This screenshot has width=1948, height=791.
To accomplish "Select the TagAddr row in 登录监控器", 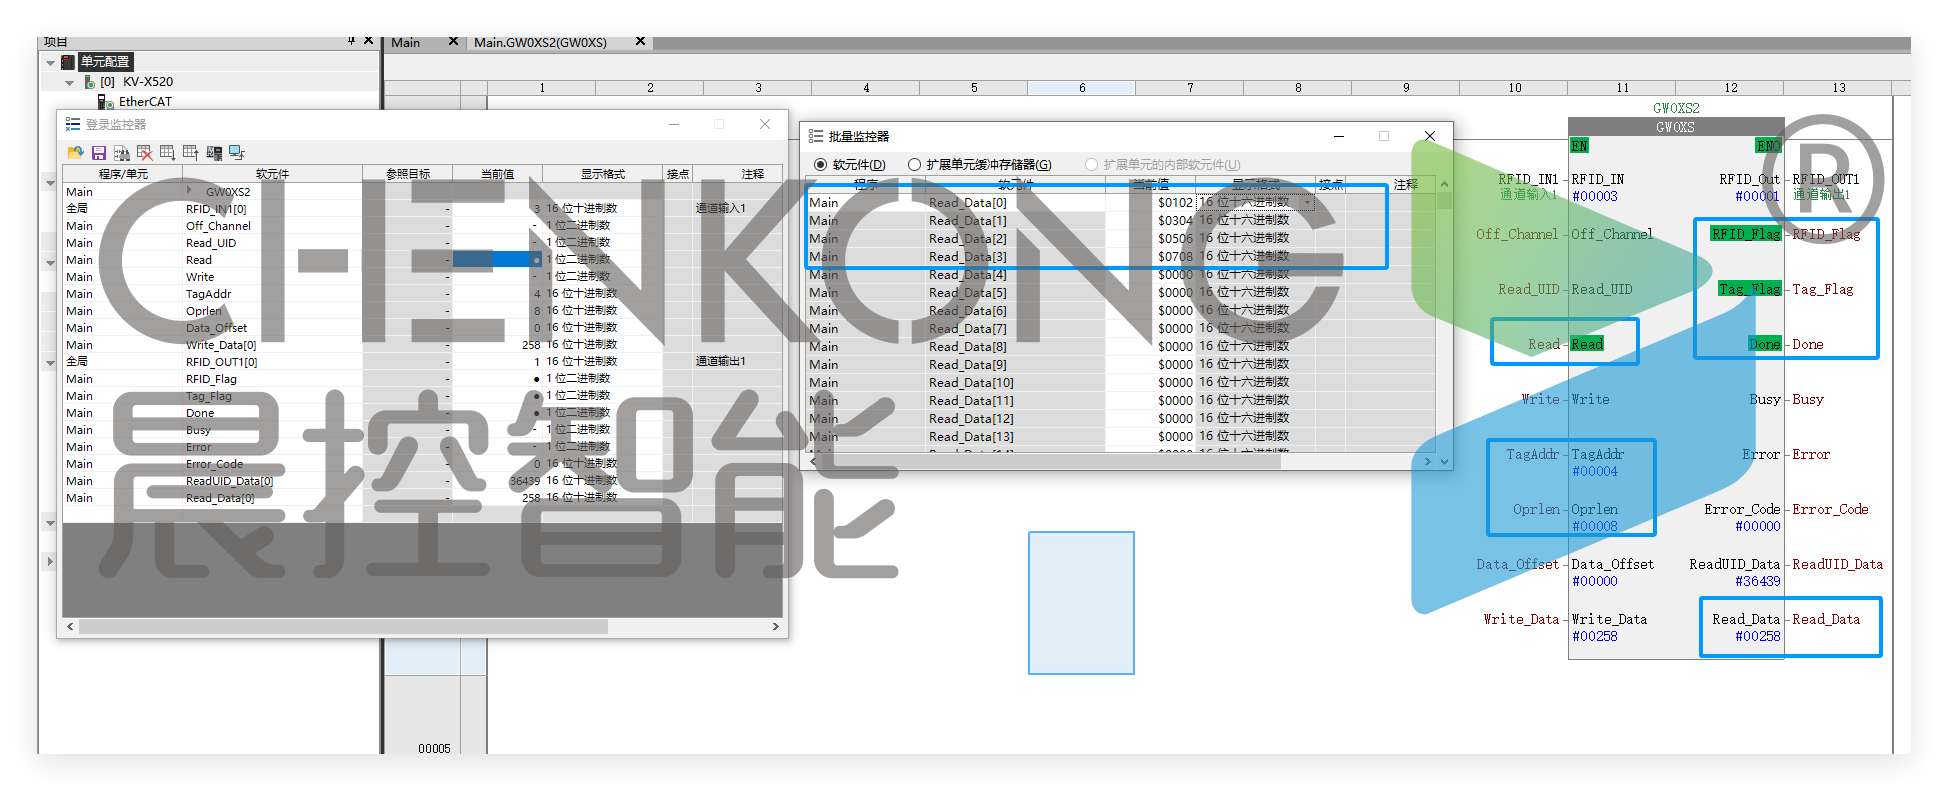I will pyautogui.click(x=422, y=294).
